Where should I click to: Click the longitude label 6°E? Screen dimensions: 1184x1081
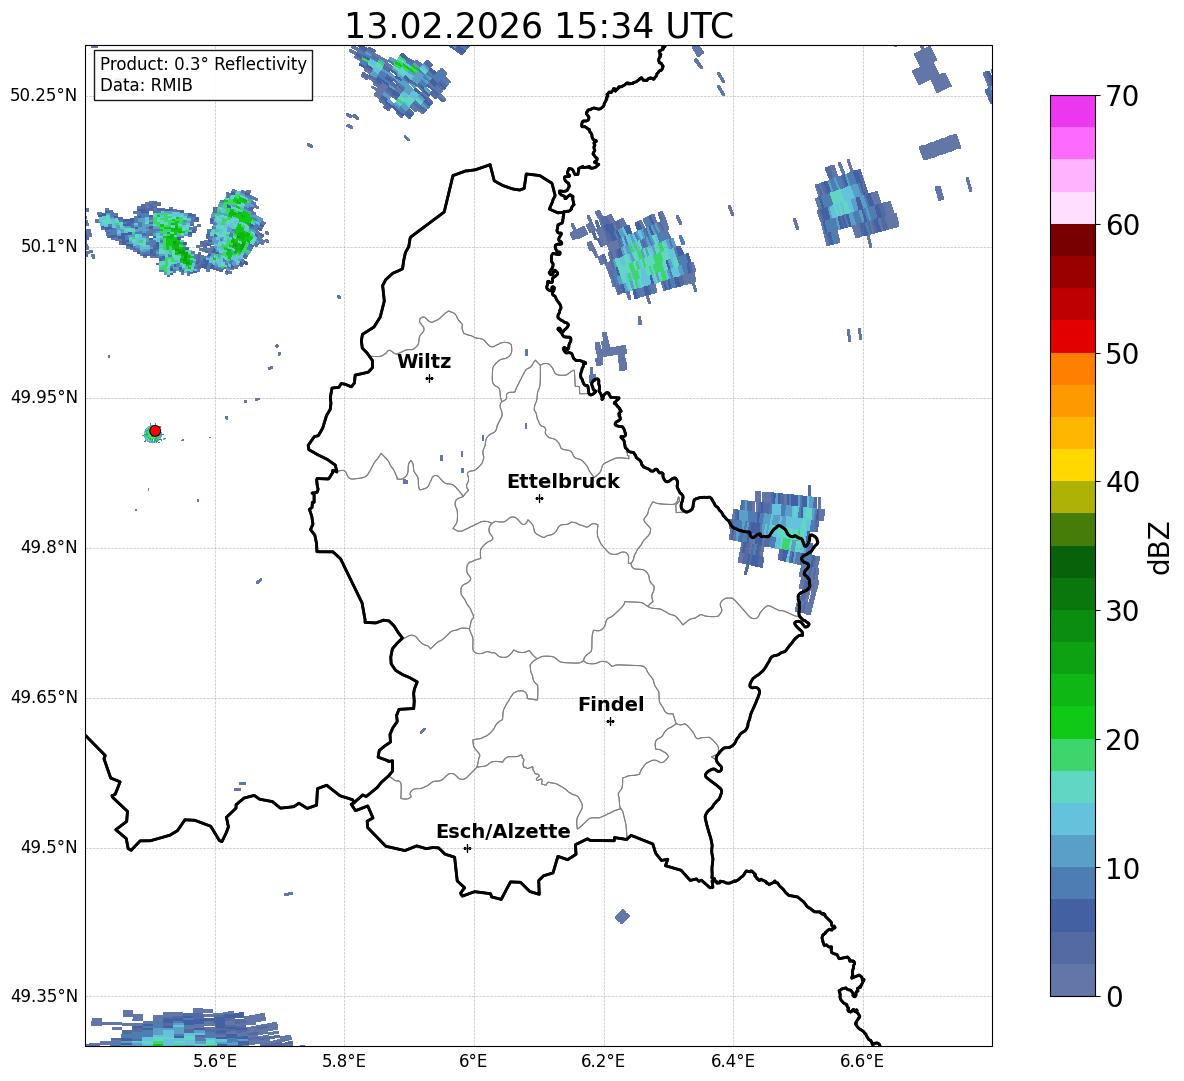pyautogui.click(x=473, y=1061)
